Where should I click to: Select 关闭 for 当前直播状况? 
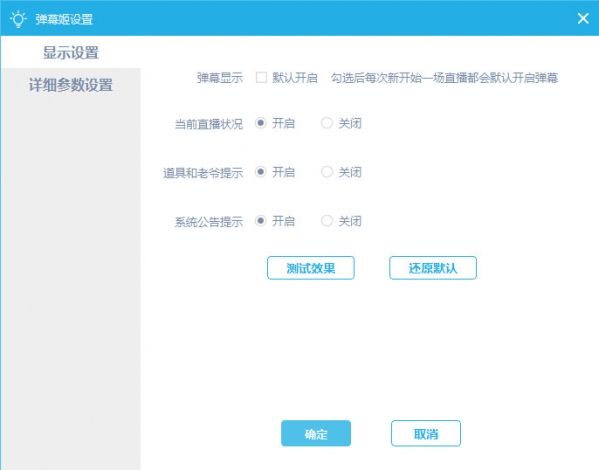(327, 123)
